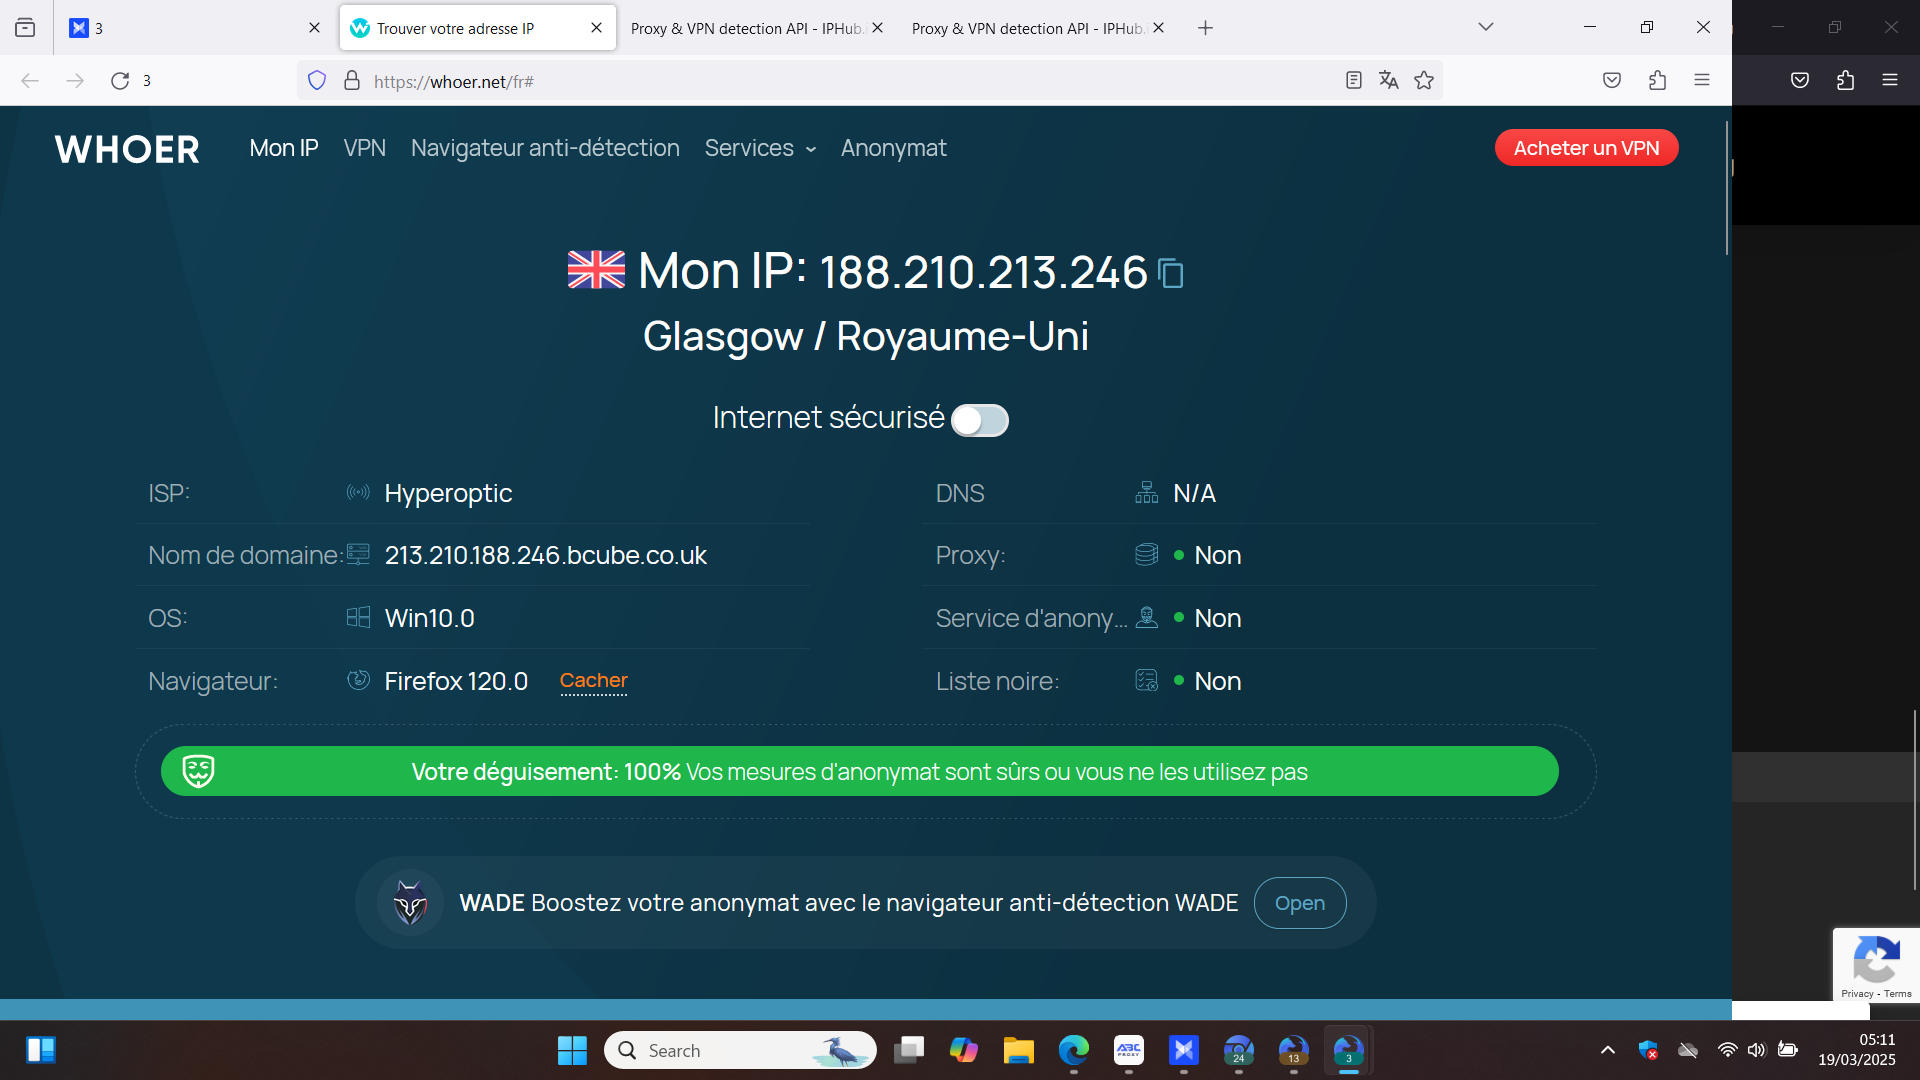Open the Windows Start menu

pos(572,1050)
